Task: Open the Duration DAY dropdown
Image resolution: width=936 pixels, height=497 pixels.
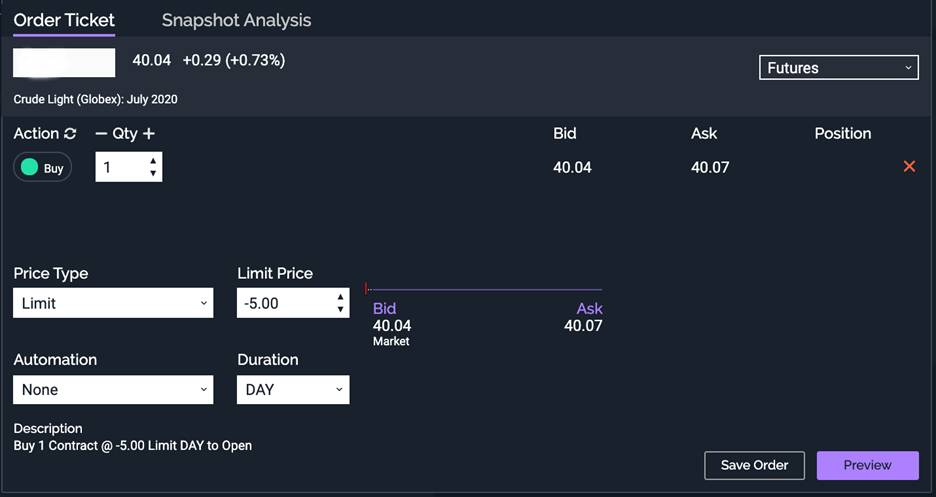Action: coord(293,390)
